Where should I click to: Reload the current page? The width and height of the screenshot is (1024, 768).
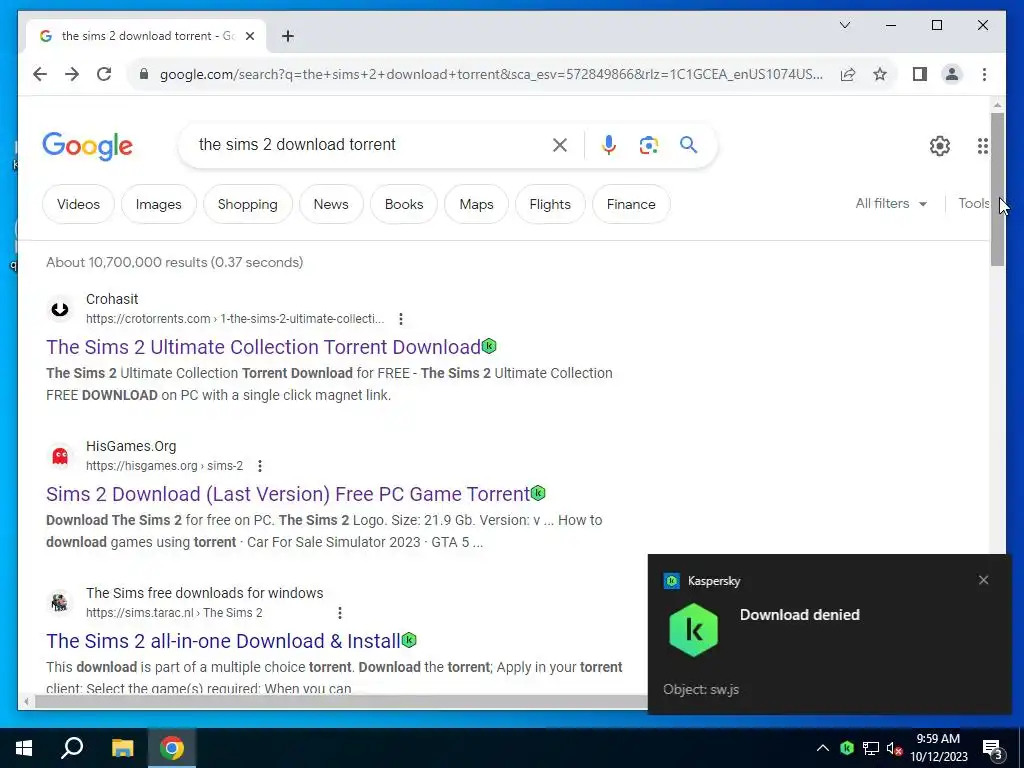tap(104, 74)
